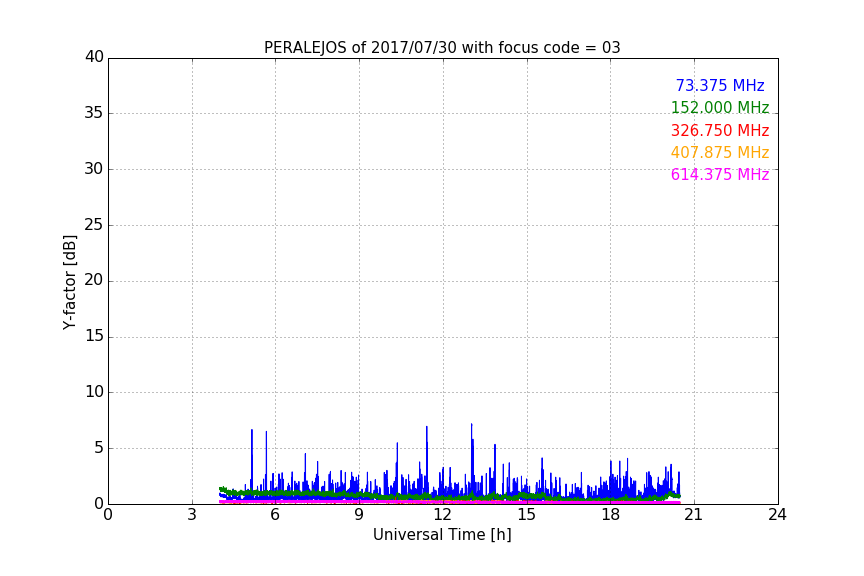Click the 'Universal Time [h]' axis label

pos(442,535)
